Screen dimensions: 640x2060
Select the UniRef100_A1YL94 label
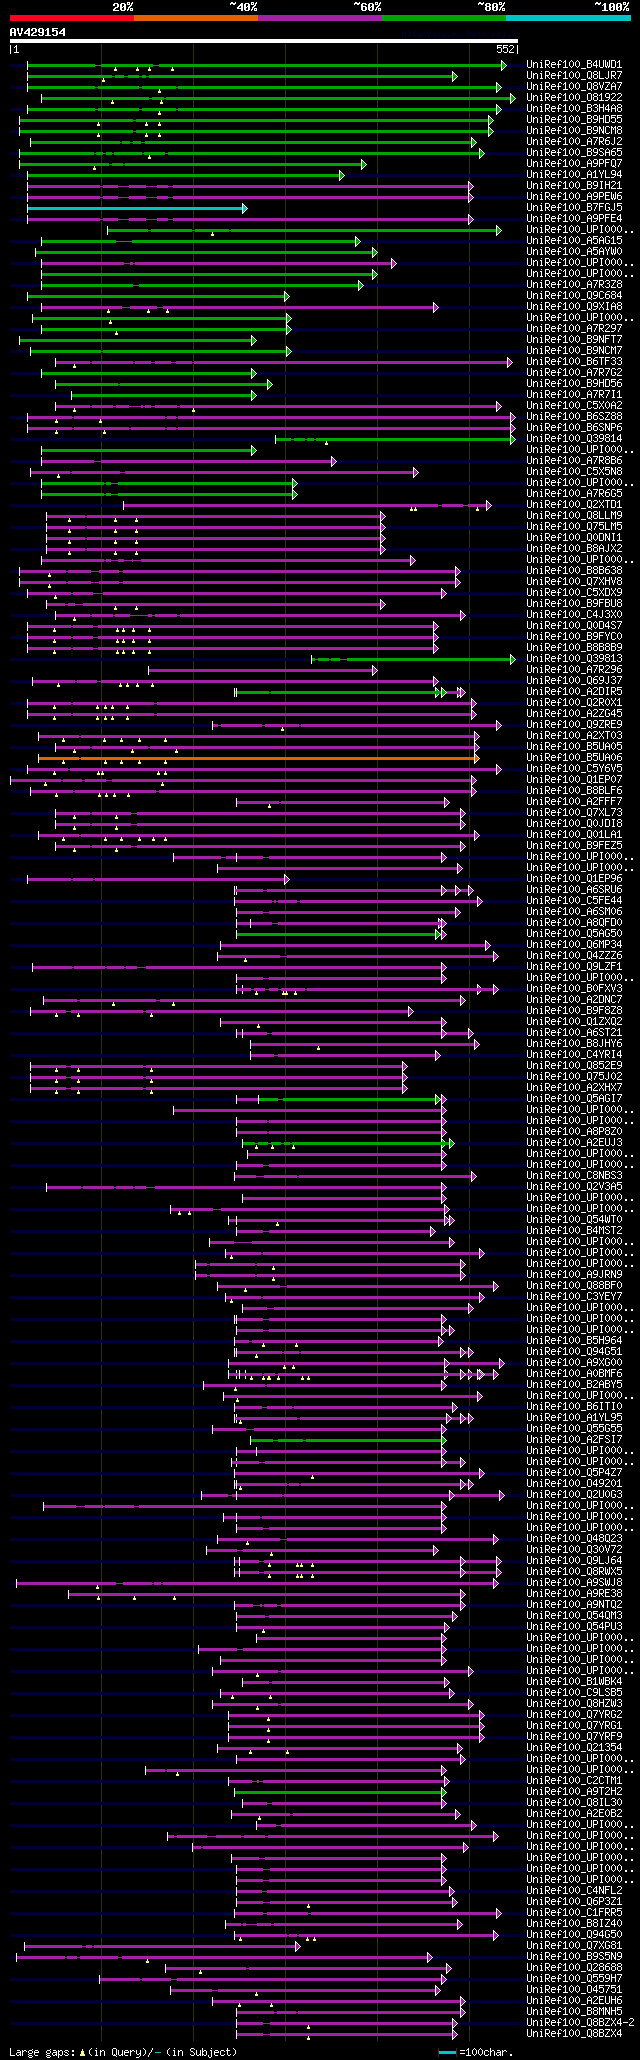574,175
